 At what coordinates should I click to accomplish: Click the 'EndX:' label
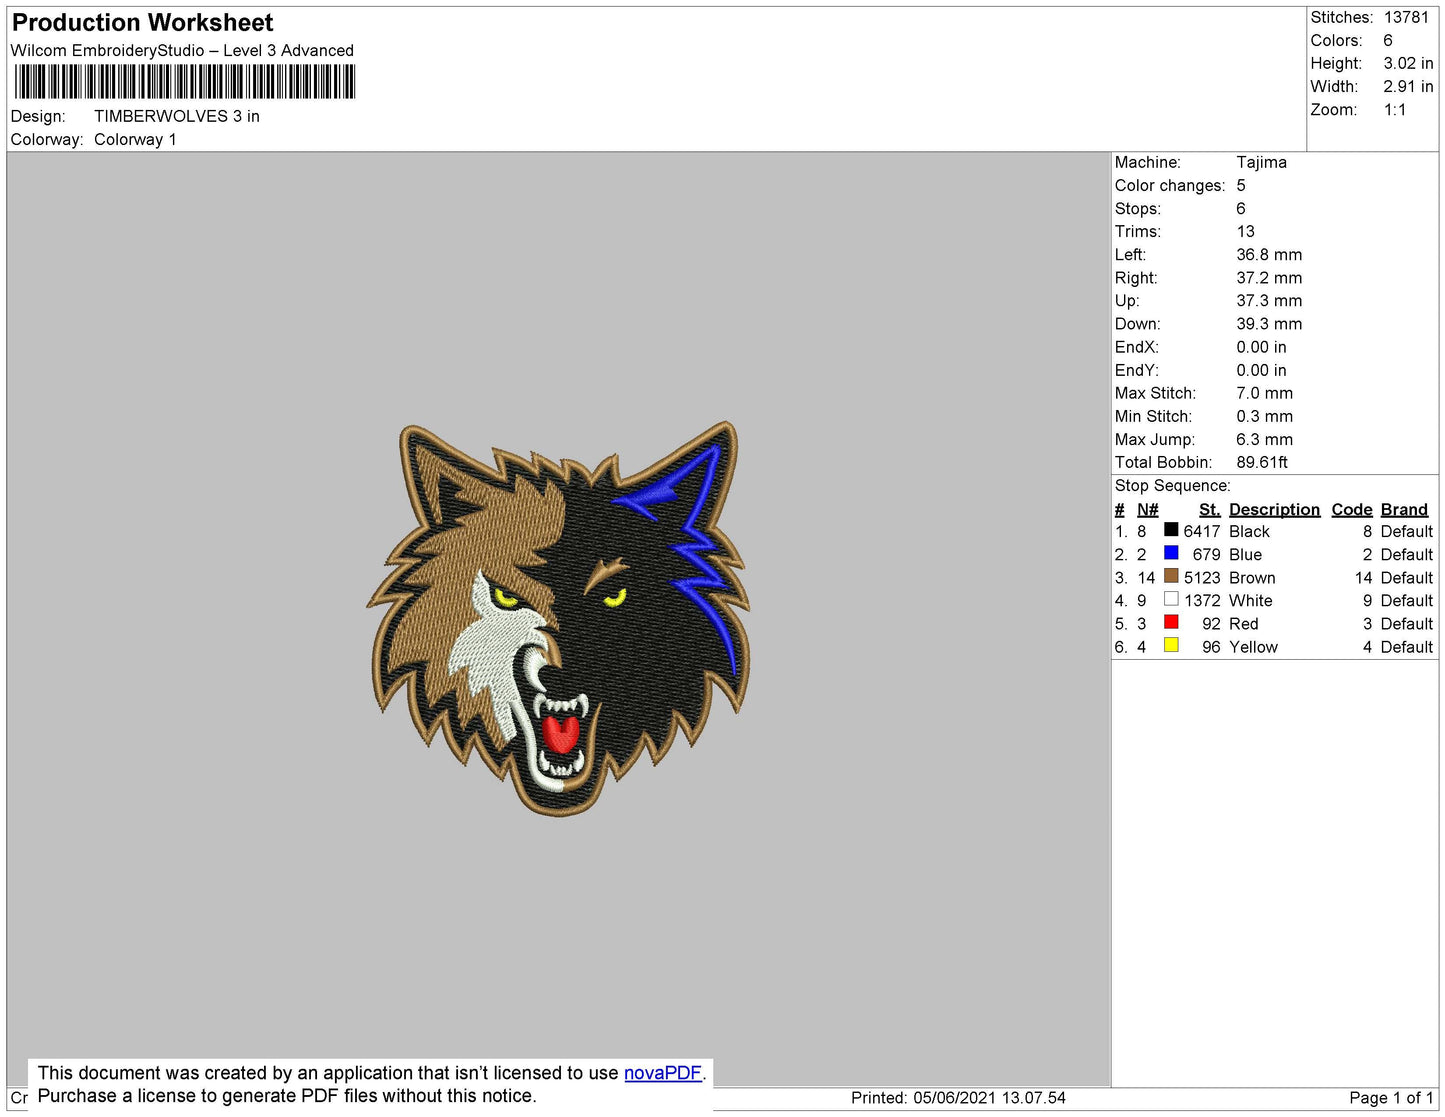point(1137,347)
